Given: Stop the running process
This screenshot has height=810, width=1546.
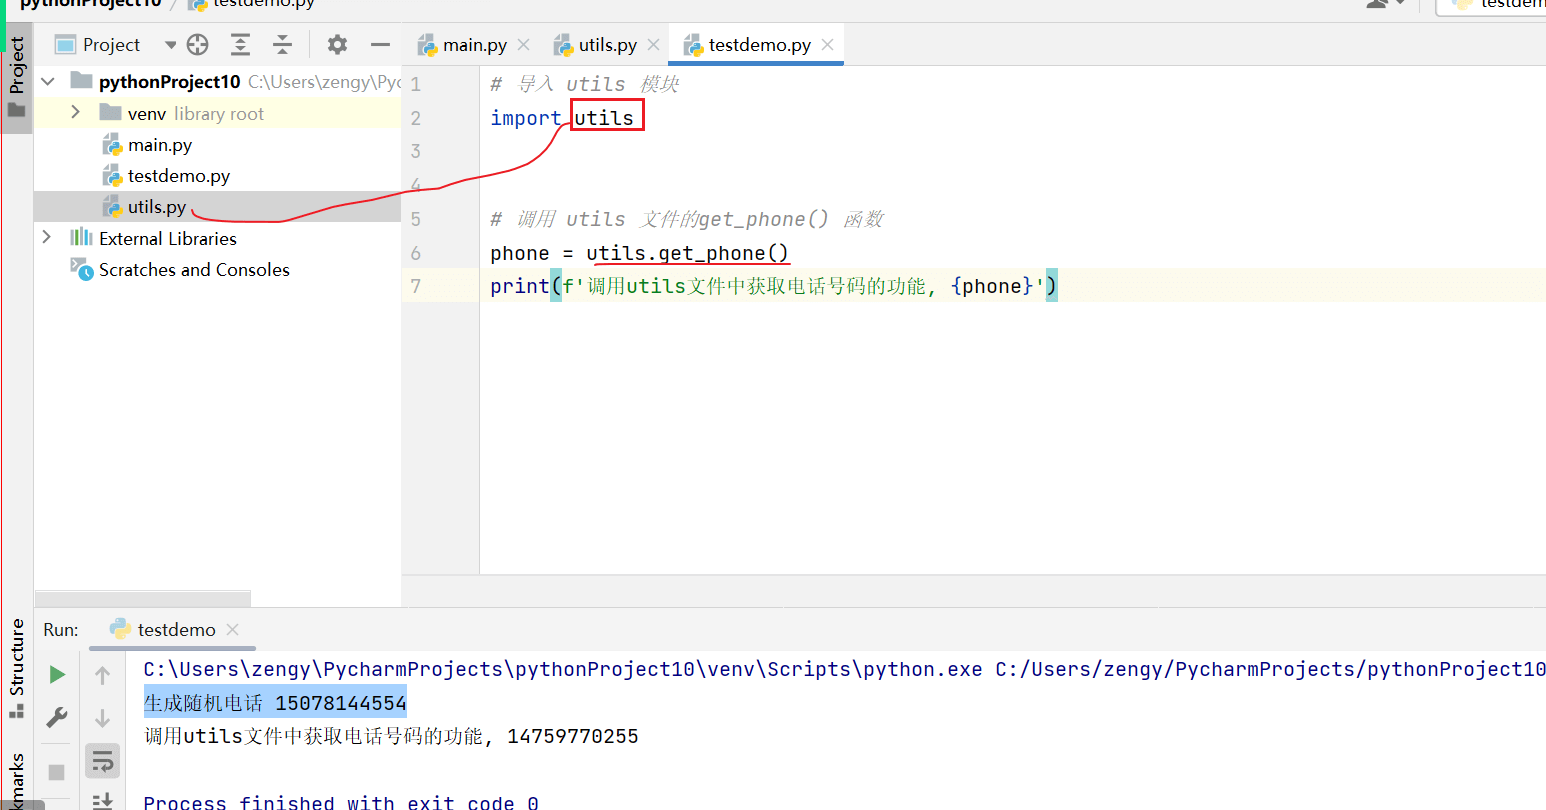Looking at the screenshot, I should [x=57, y=772].
